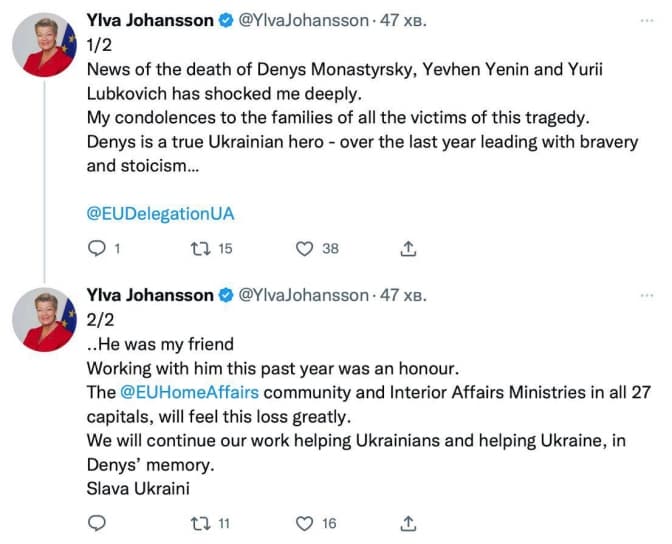Open second tweet's 47 хв. timestamp
Image resolution: width=672 pixels, height=544 pixels.
click(x=404, y=296)
